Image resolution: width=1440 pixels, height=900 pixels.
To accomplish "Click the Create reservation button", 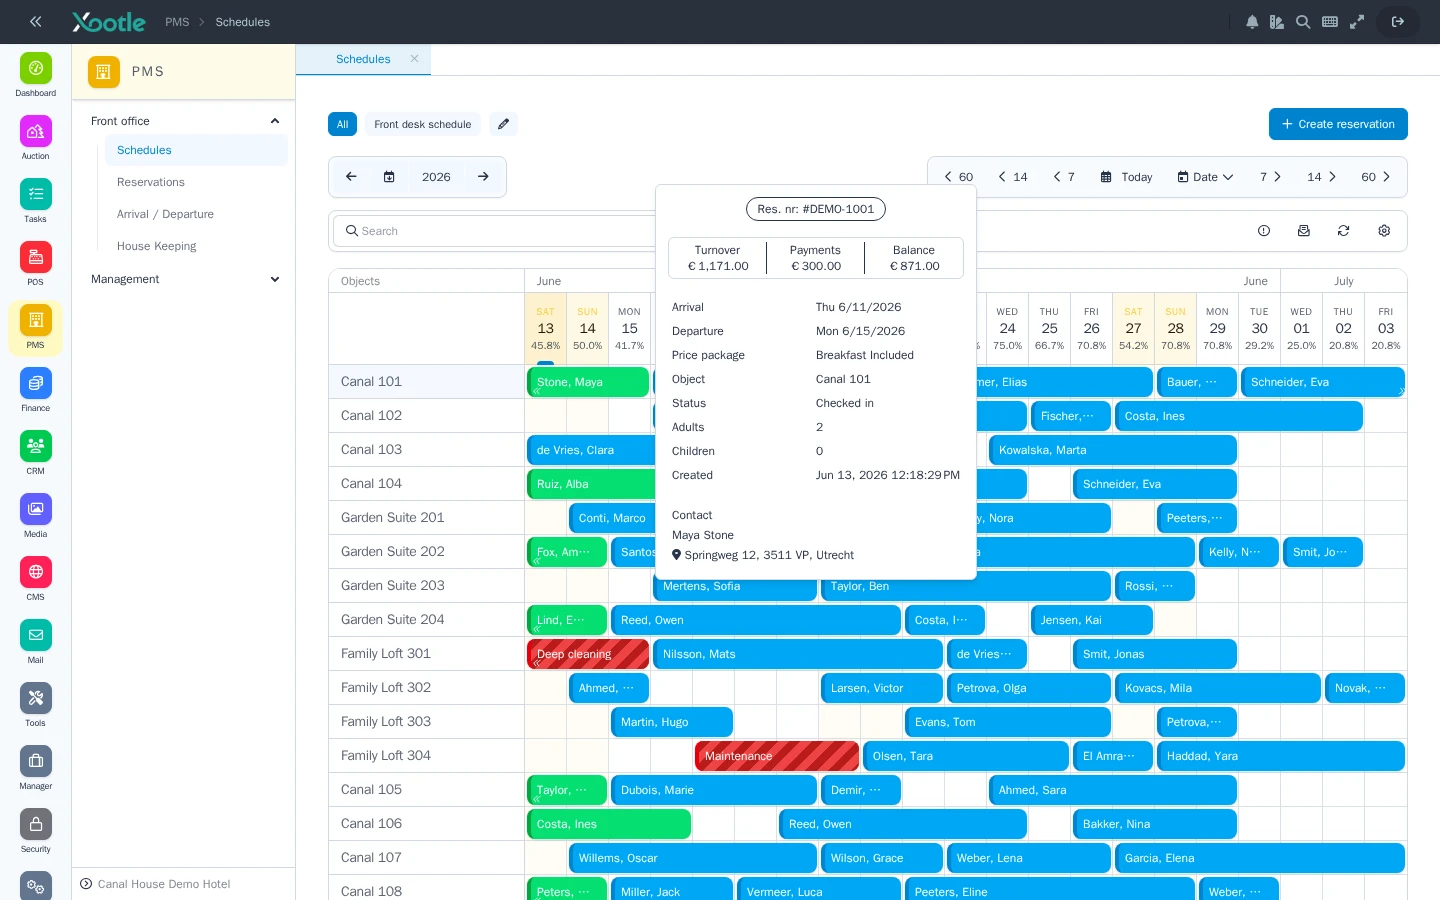I will pos(1338,124).
